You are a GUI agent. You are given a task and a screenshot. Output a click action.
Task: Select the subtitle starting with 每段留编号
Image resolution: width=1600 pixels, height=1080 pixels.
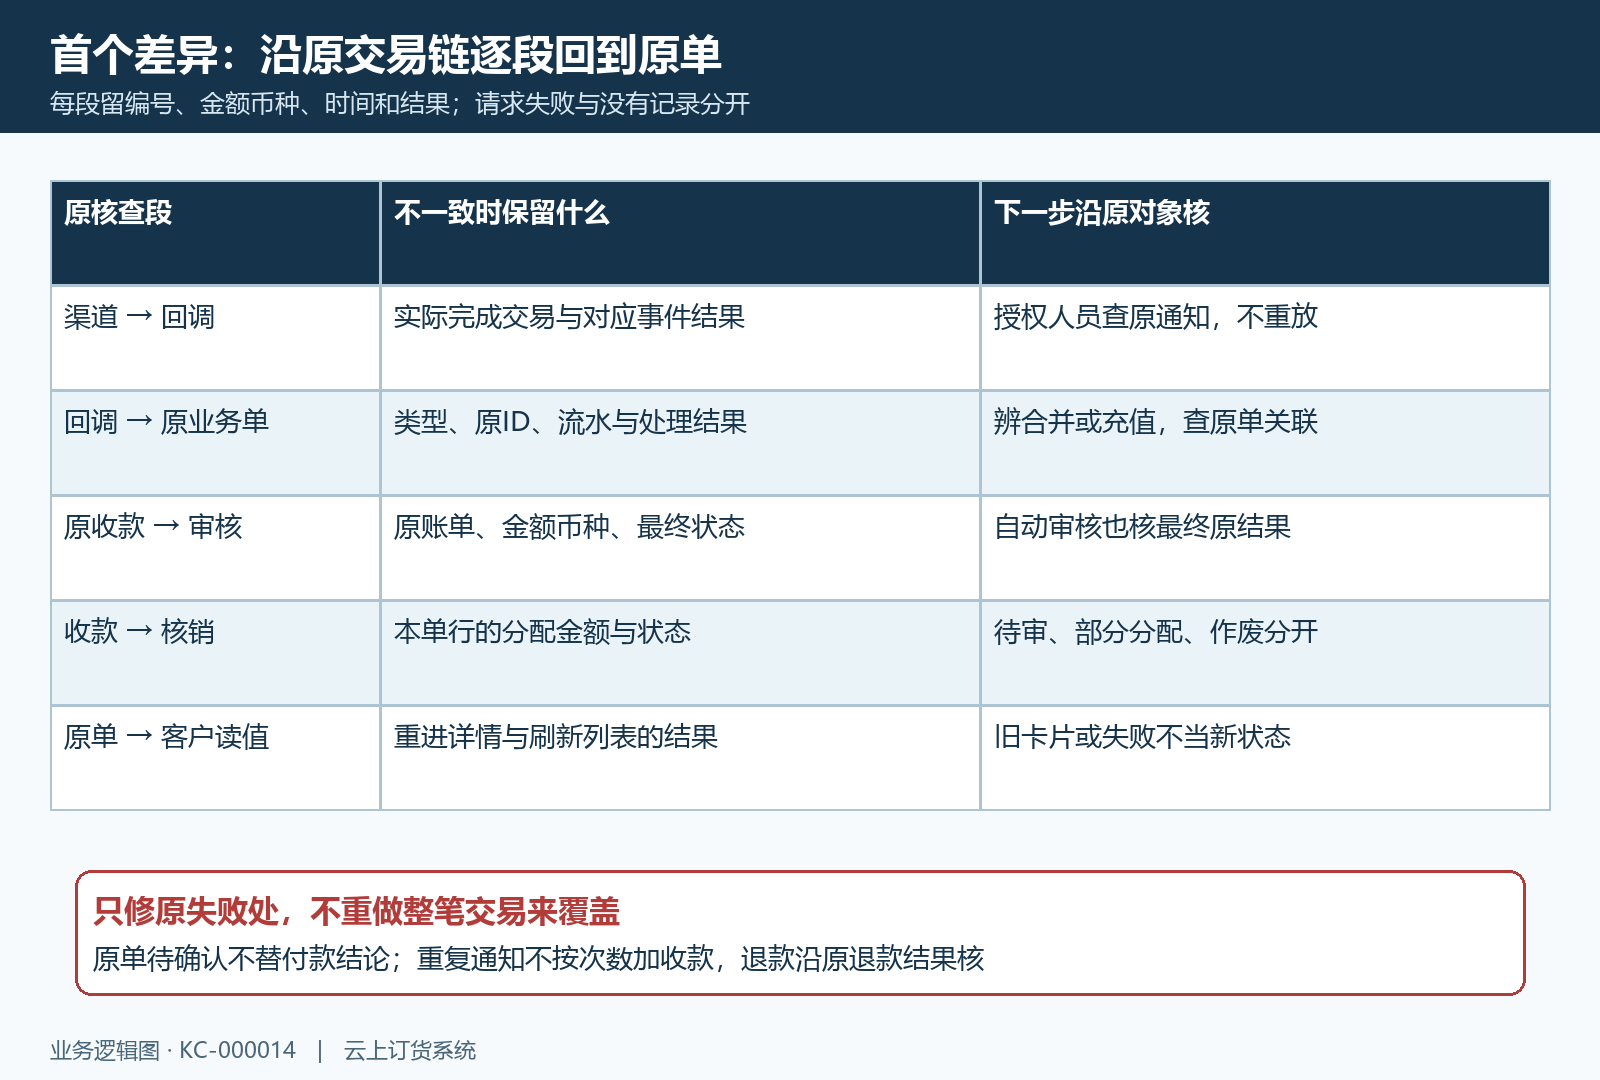point(400,104)
